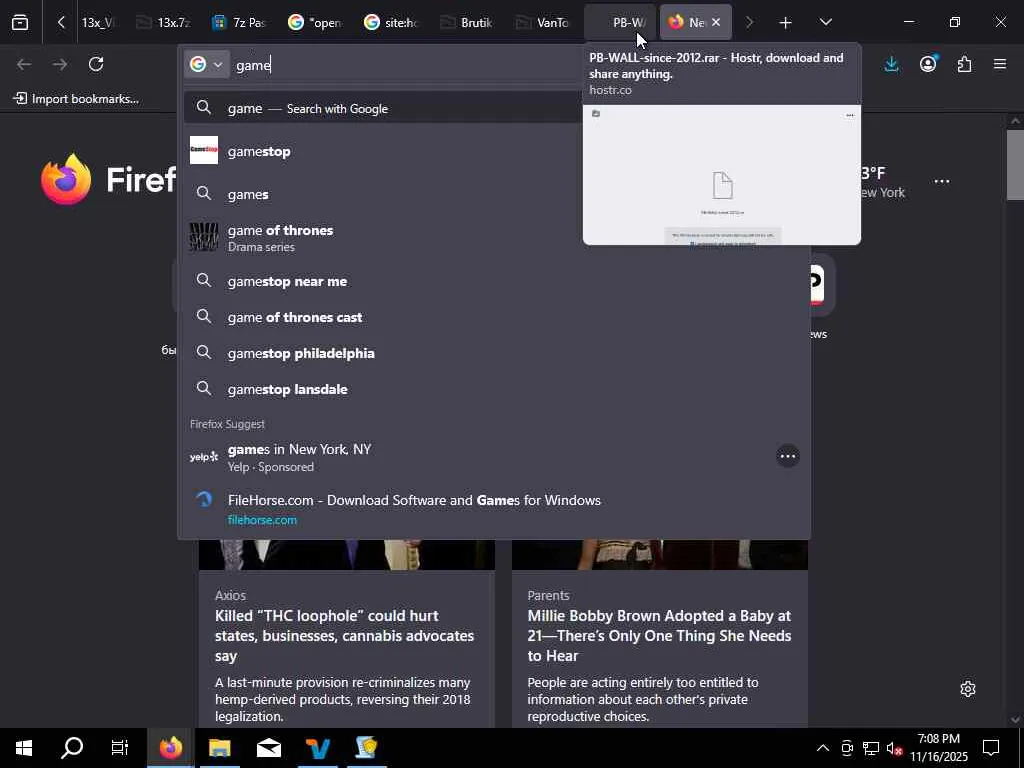Open the Action Center notifications icon
Image resolution: width=1024 pixels, height=768 pixels.
(991, 748)
